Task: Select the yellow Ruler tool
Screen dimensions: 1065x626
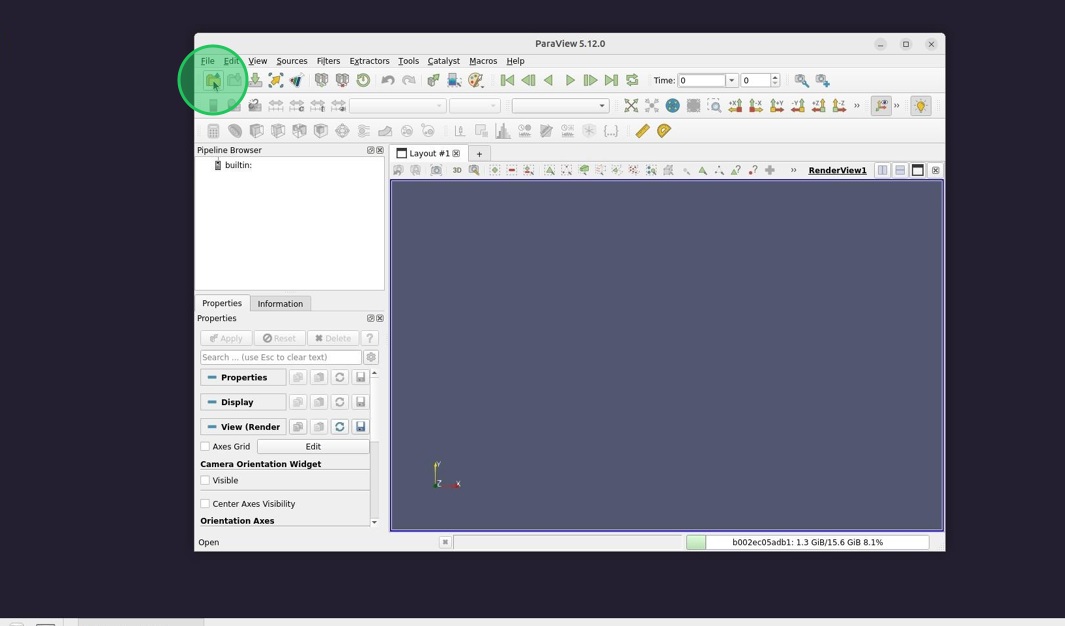Action: pyautogui.click(x=643, y=130)
